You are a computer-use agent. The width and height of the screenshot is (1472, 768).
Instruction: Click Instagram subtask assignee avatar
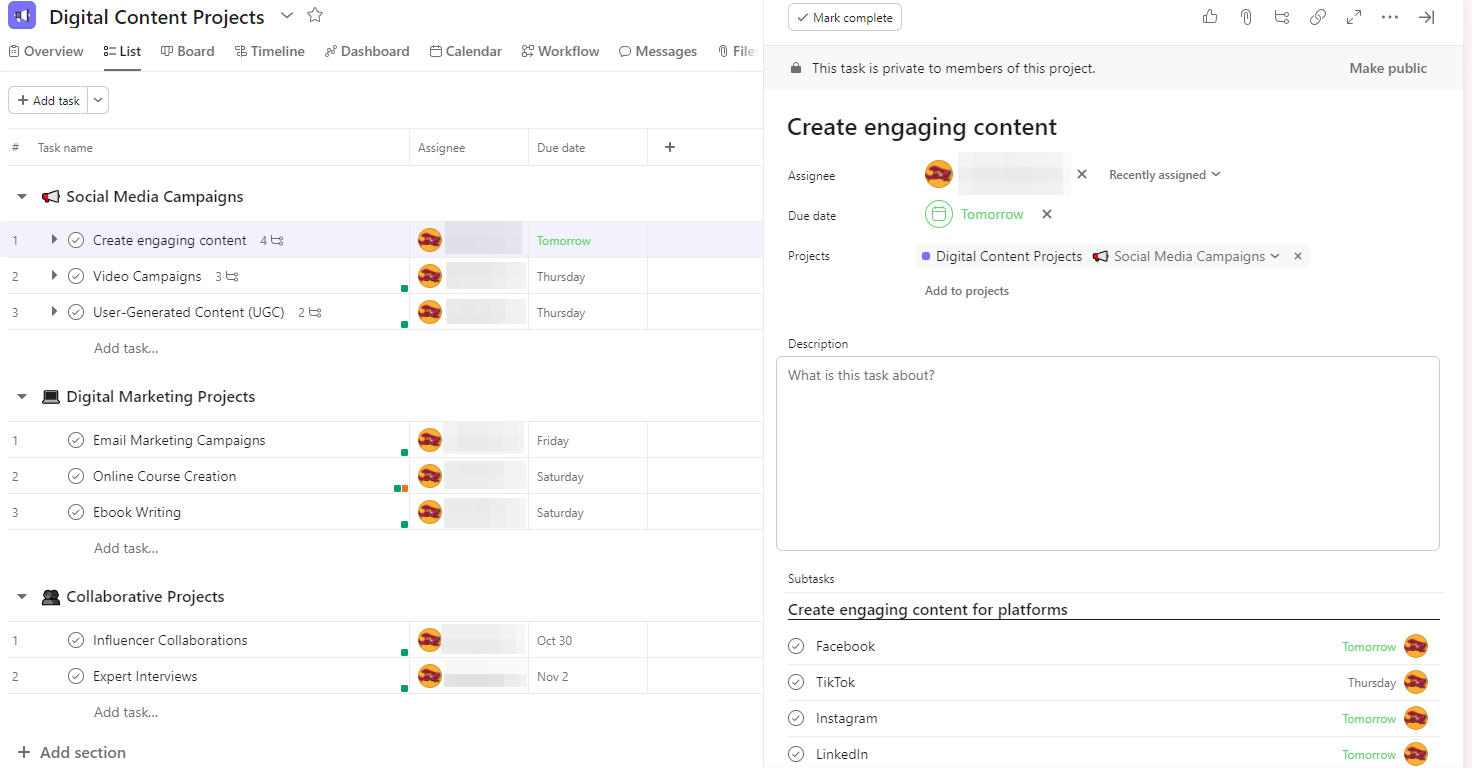pos(1415,718)
